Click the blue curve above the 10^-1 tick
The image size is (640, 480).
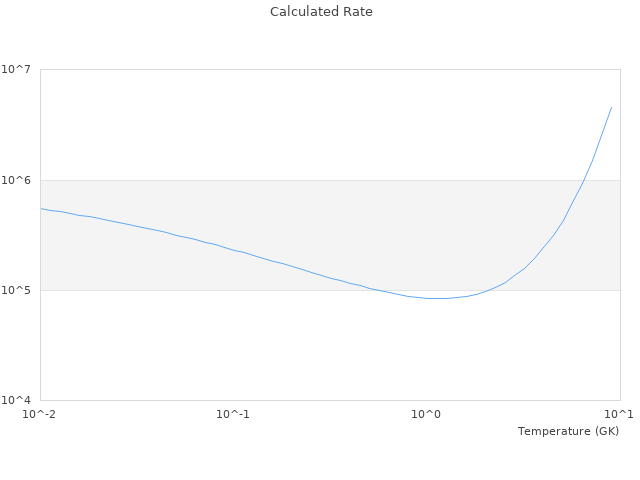[x=233, y=250]
